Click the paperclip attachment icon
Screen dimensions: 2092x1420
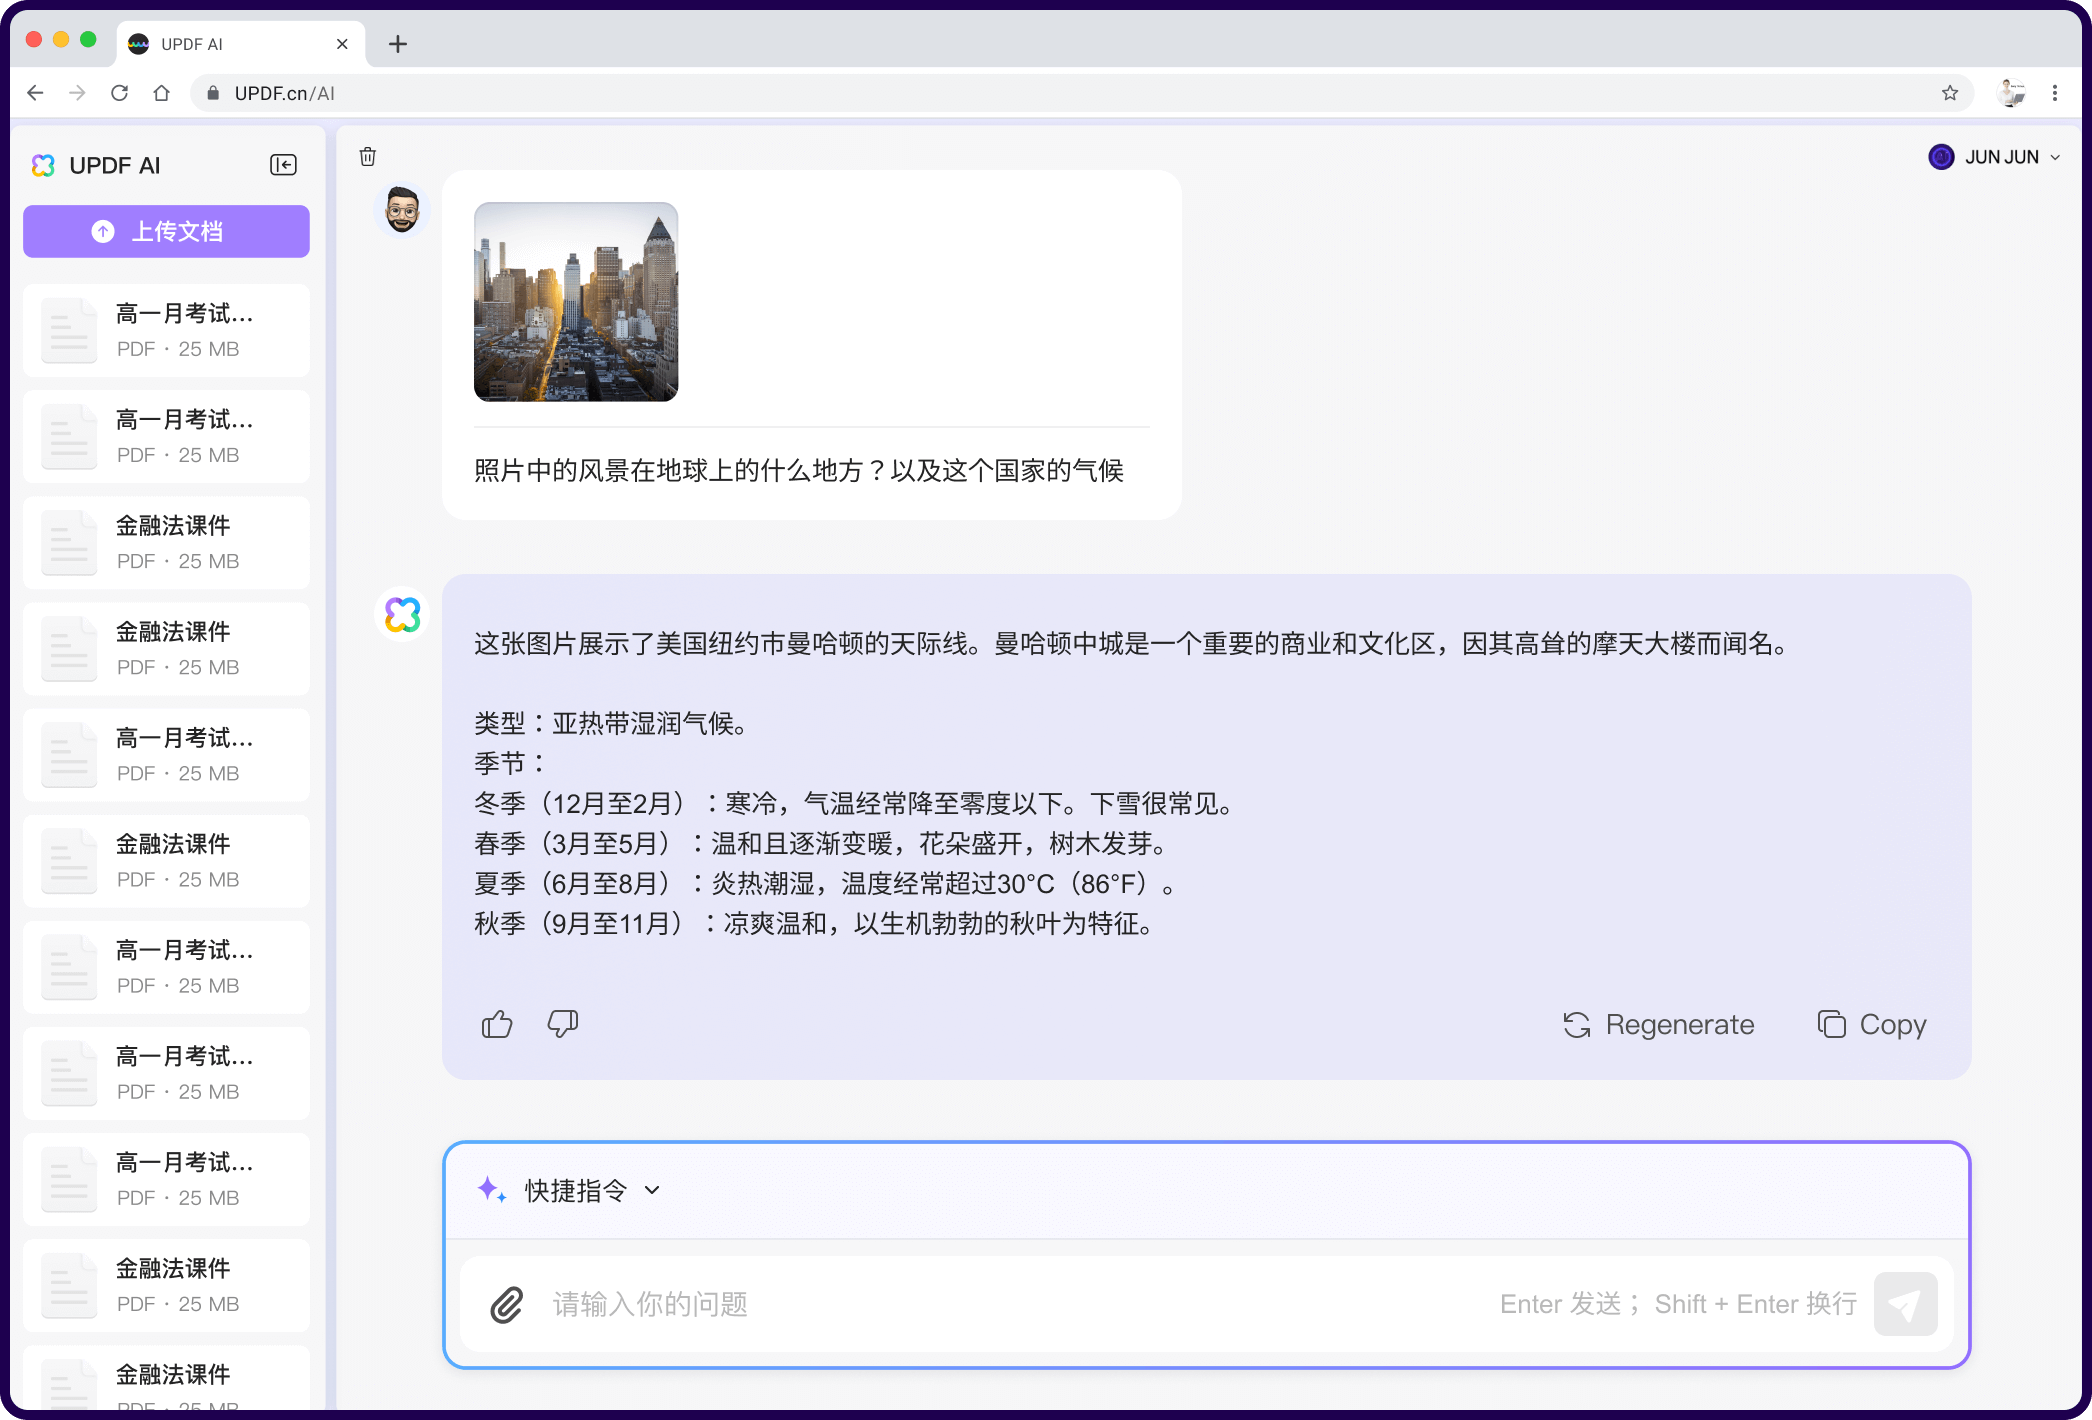(x=507, y=1304)
